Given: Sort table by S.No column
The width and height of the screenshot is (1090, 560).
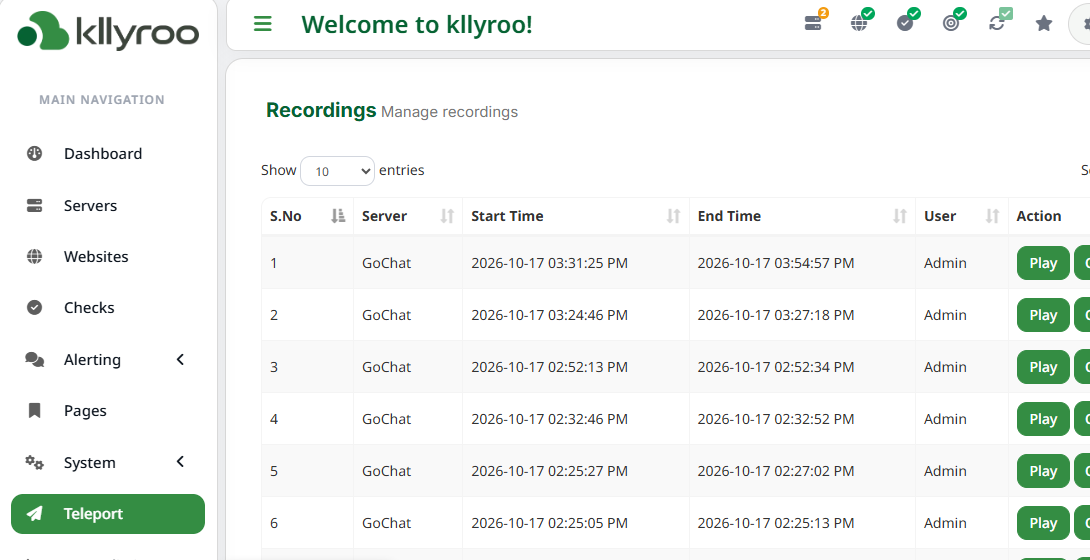Looking at the screenshot, I should pos(307,216).
